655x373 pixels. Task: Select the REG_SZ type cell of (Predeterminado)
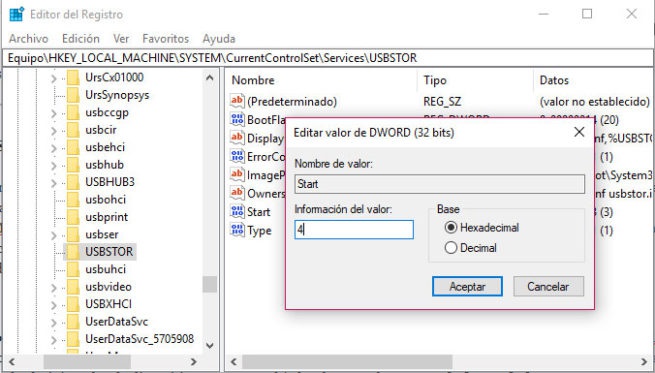[442, 101]
